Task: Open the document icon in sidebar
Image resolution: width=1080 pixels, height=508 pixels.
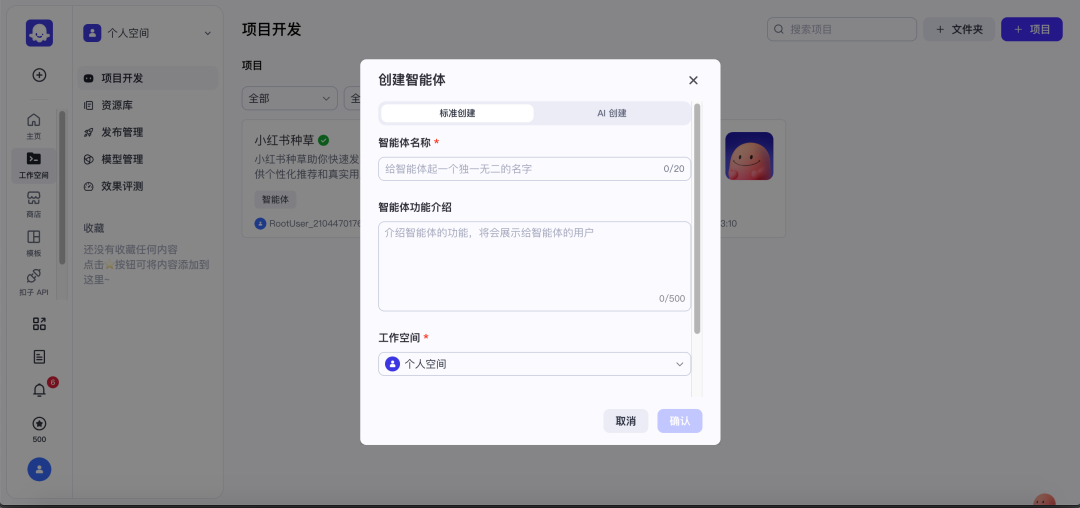Action: pos(39,357)
